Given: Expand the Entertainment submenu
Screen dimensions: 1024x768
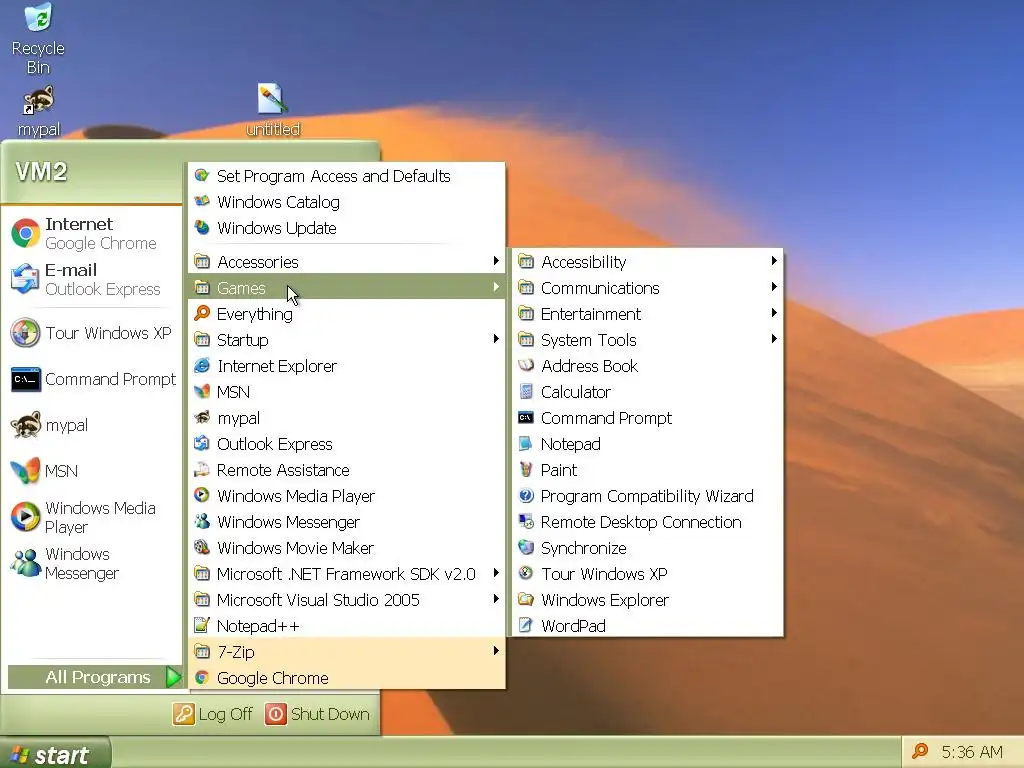Looking at the screenshot, I should click(648, 314).
